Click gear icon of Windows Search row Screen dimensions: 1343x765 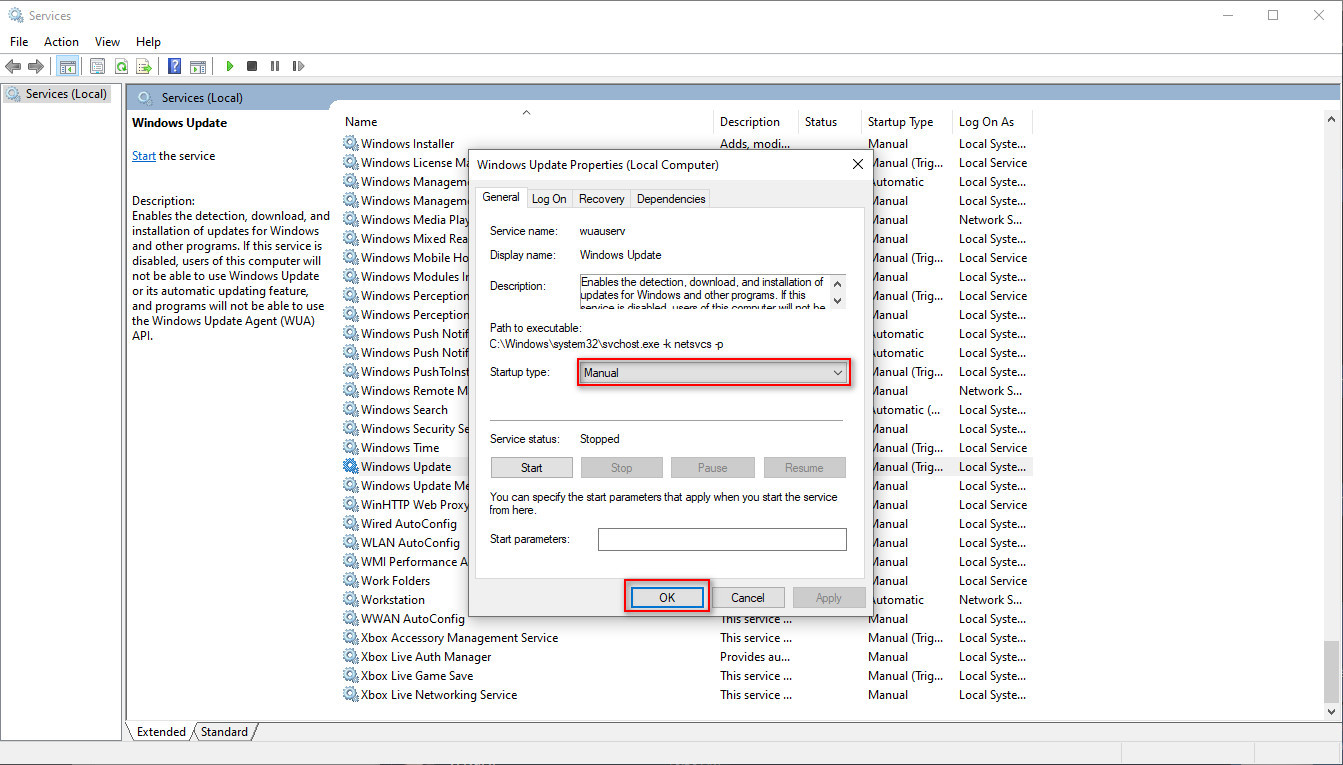coord(350,410)
